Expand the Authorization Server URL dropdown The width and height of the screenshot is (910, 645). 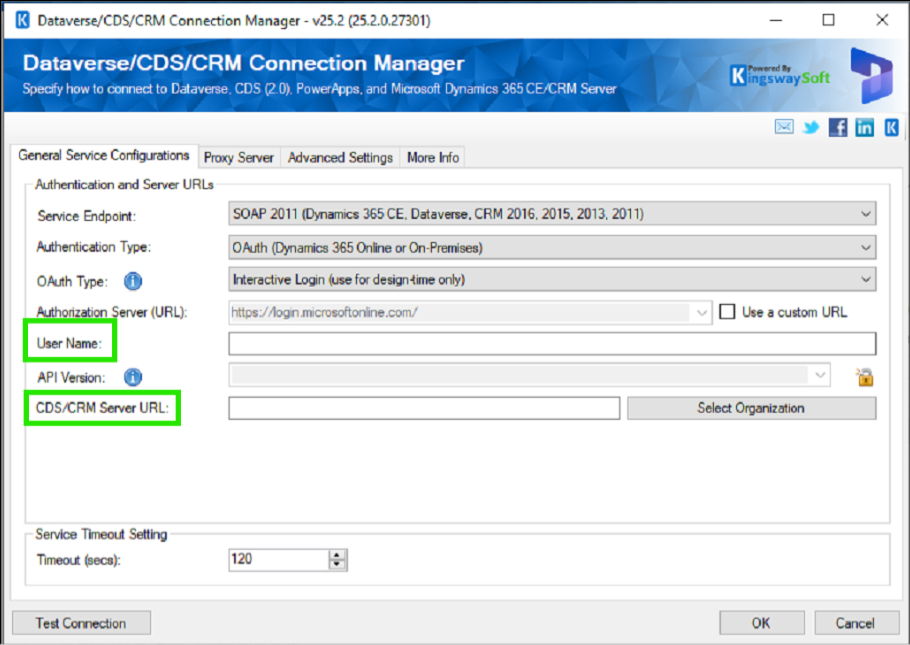point(702,313)
